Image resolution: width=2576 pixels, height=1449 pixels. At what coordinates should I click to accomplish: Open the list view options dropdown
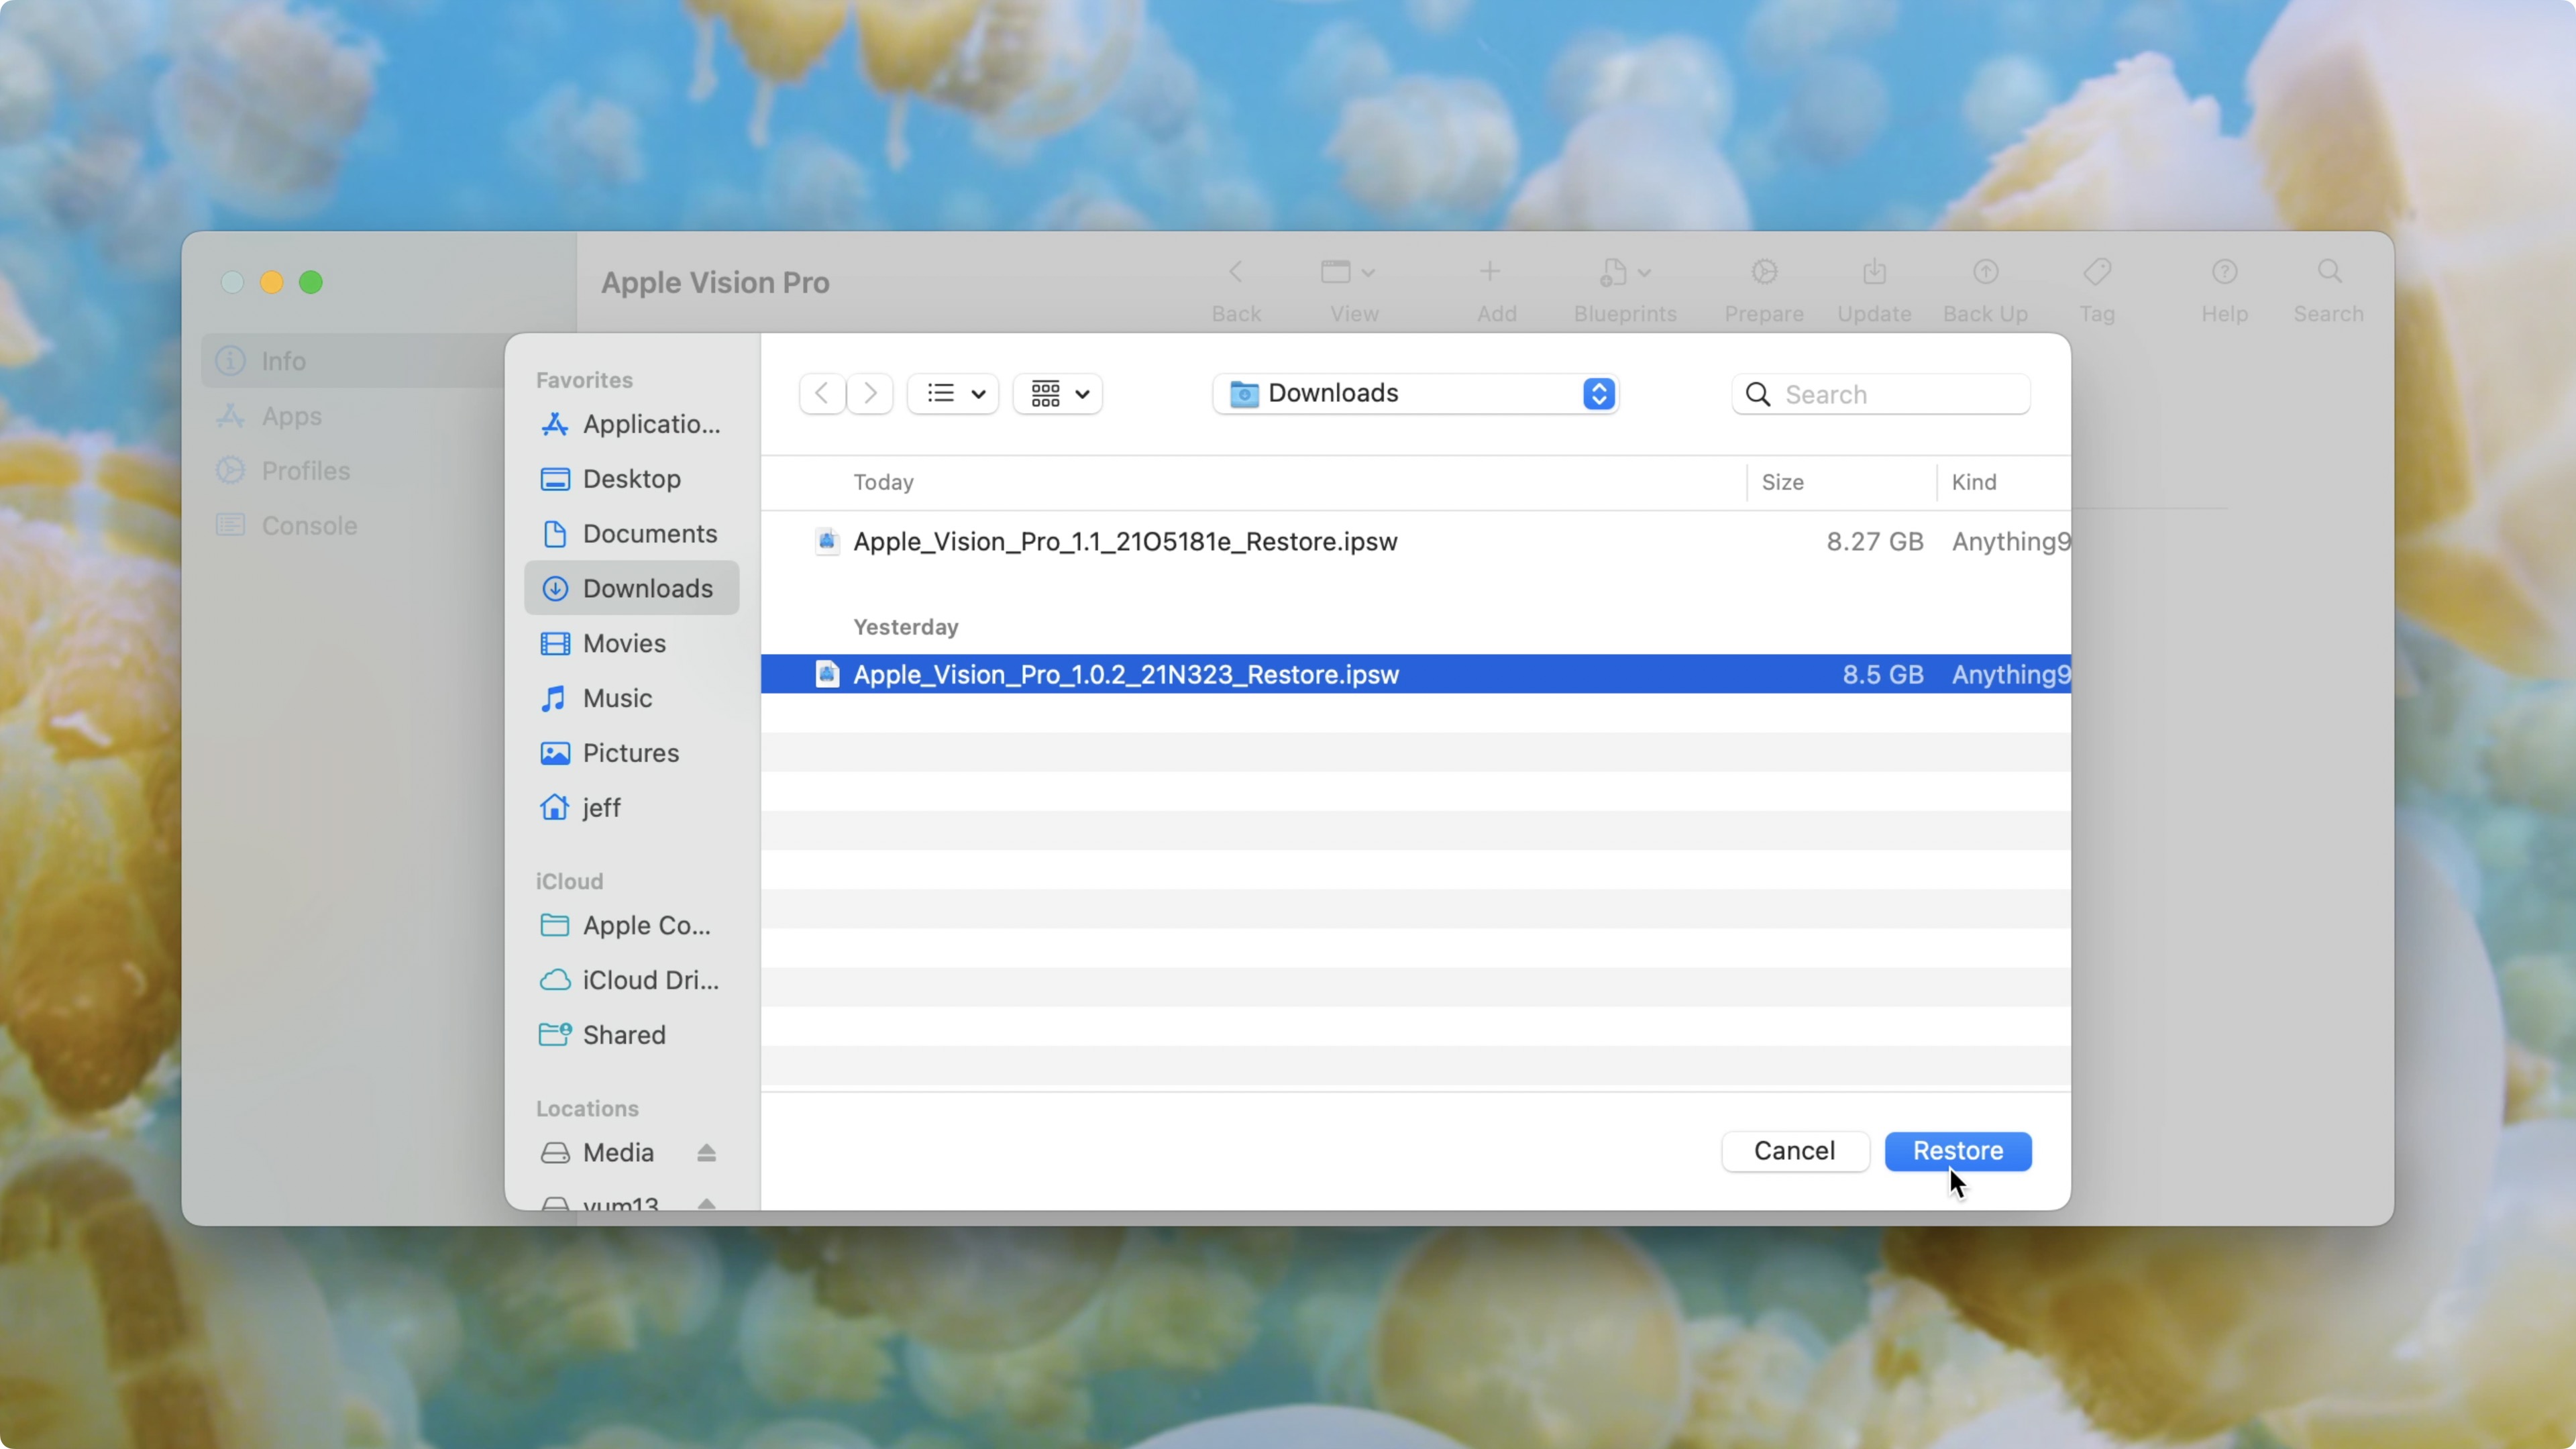[x=954, y=393]
